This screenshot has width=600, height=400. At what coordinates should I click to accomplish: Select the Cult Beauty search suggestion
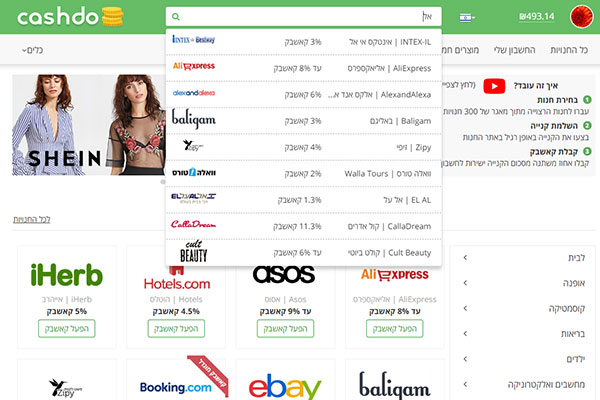point(303,253)
